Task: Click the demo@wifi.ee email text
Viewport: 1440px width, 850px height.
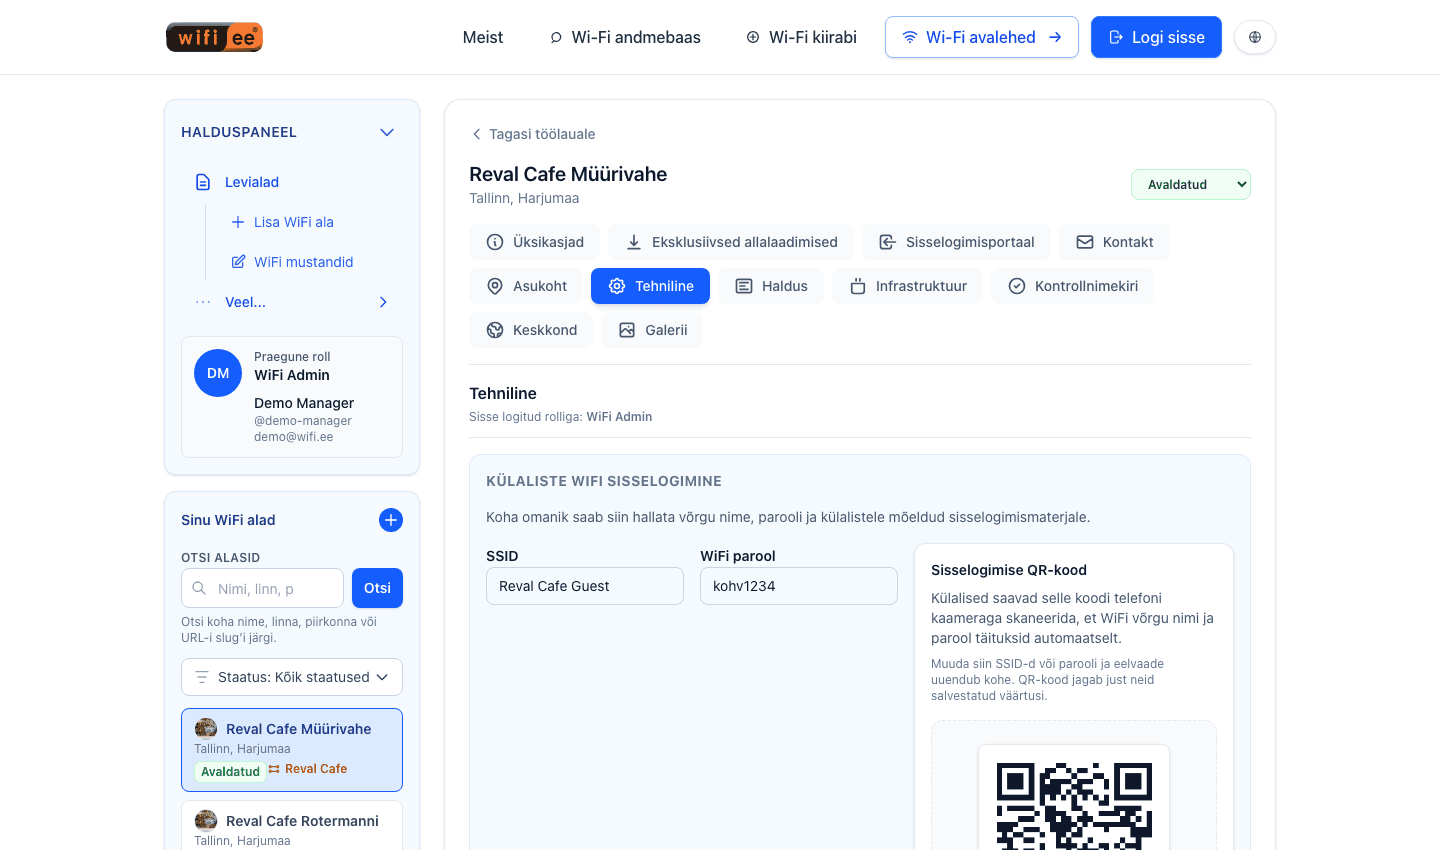Action: (293, 437)
